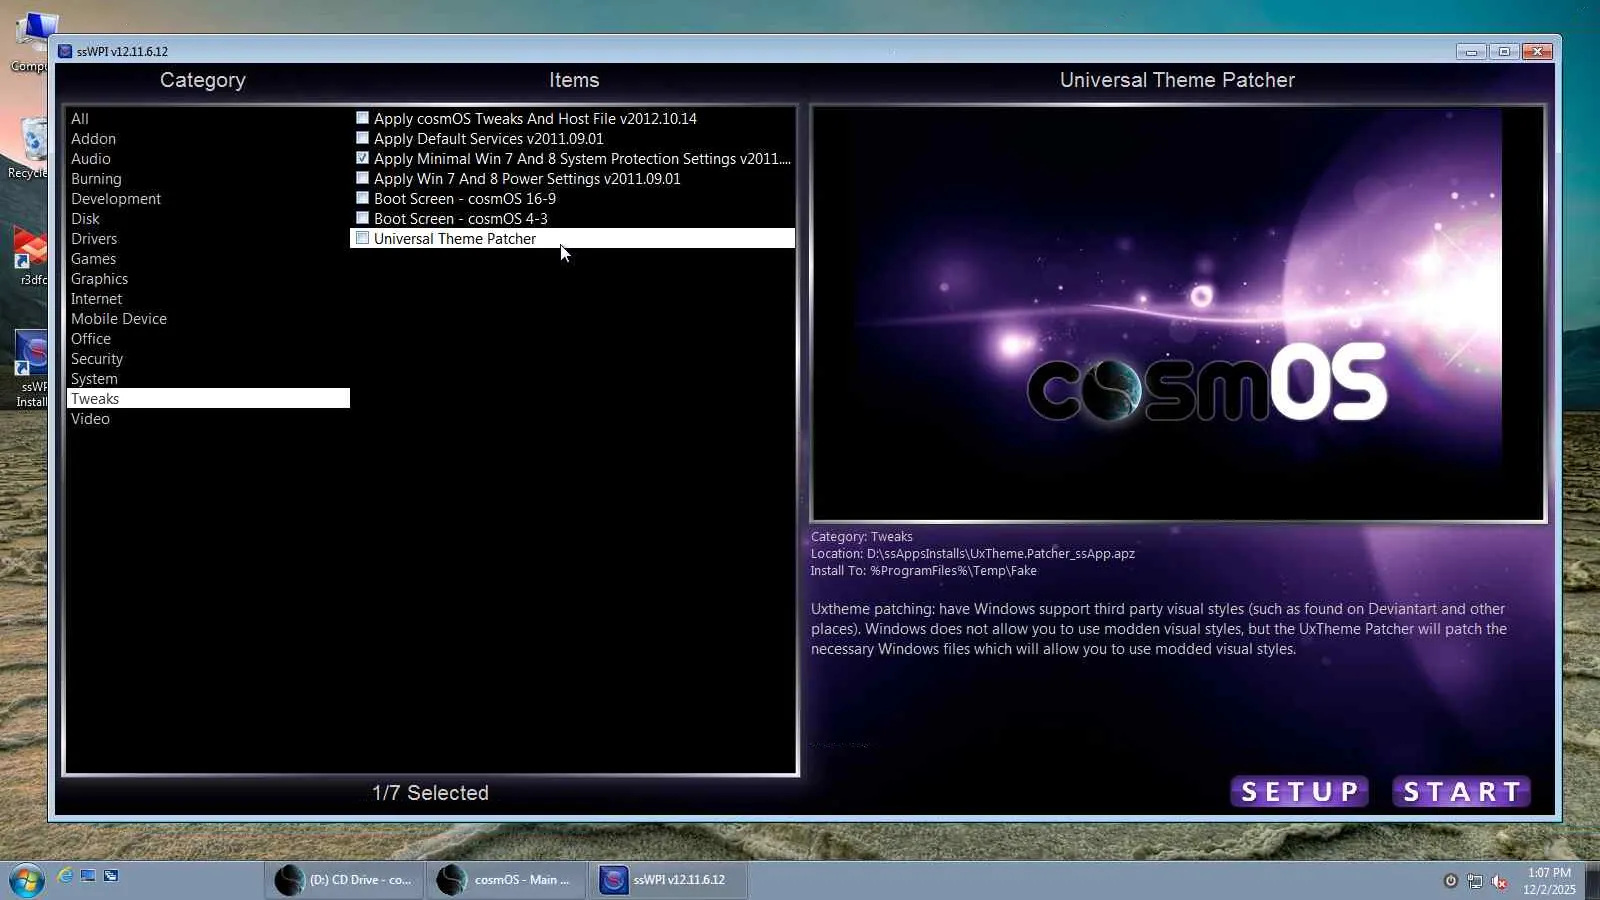Select the Games category

coord(208,259)
